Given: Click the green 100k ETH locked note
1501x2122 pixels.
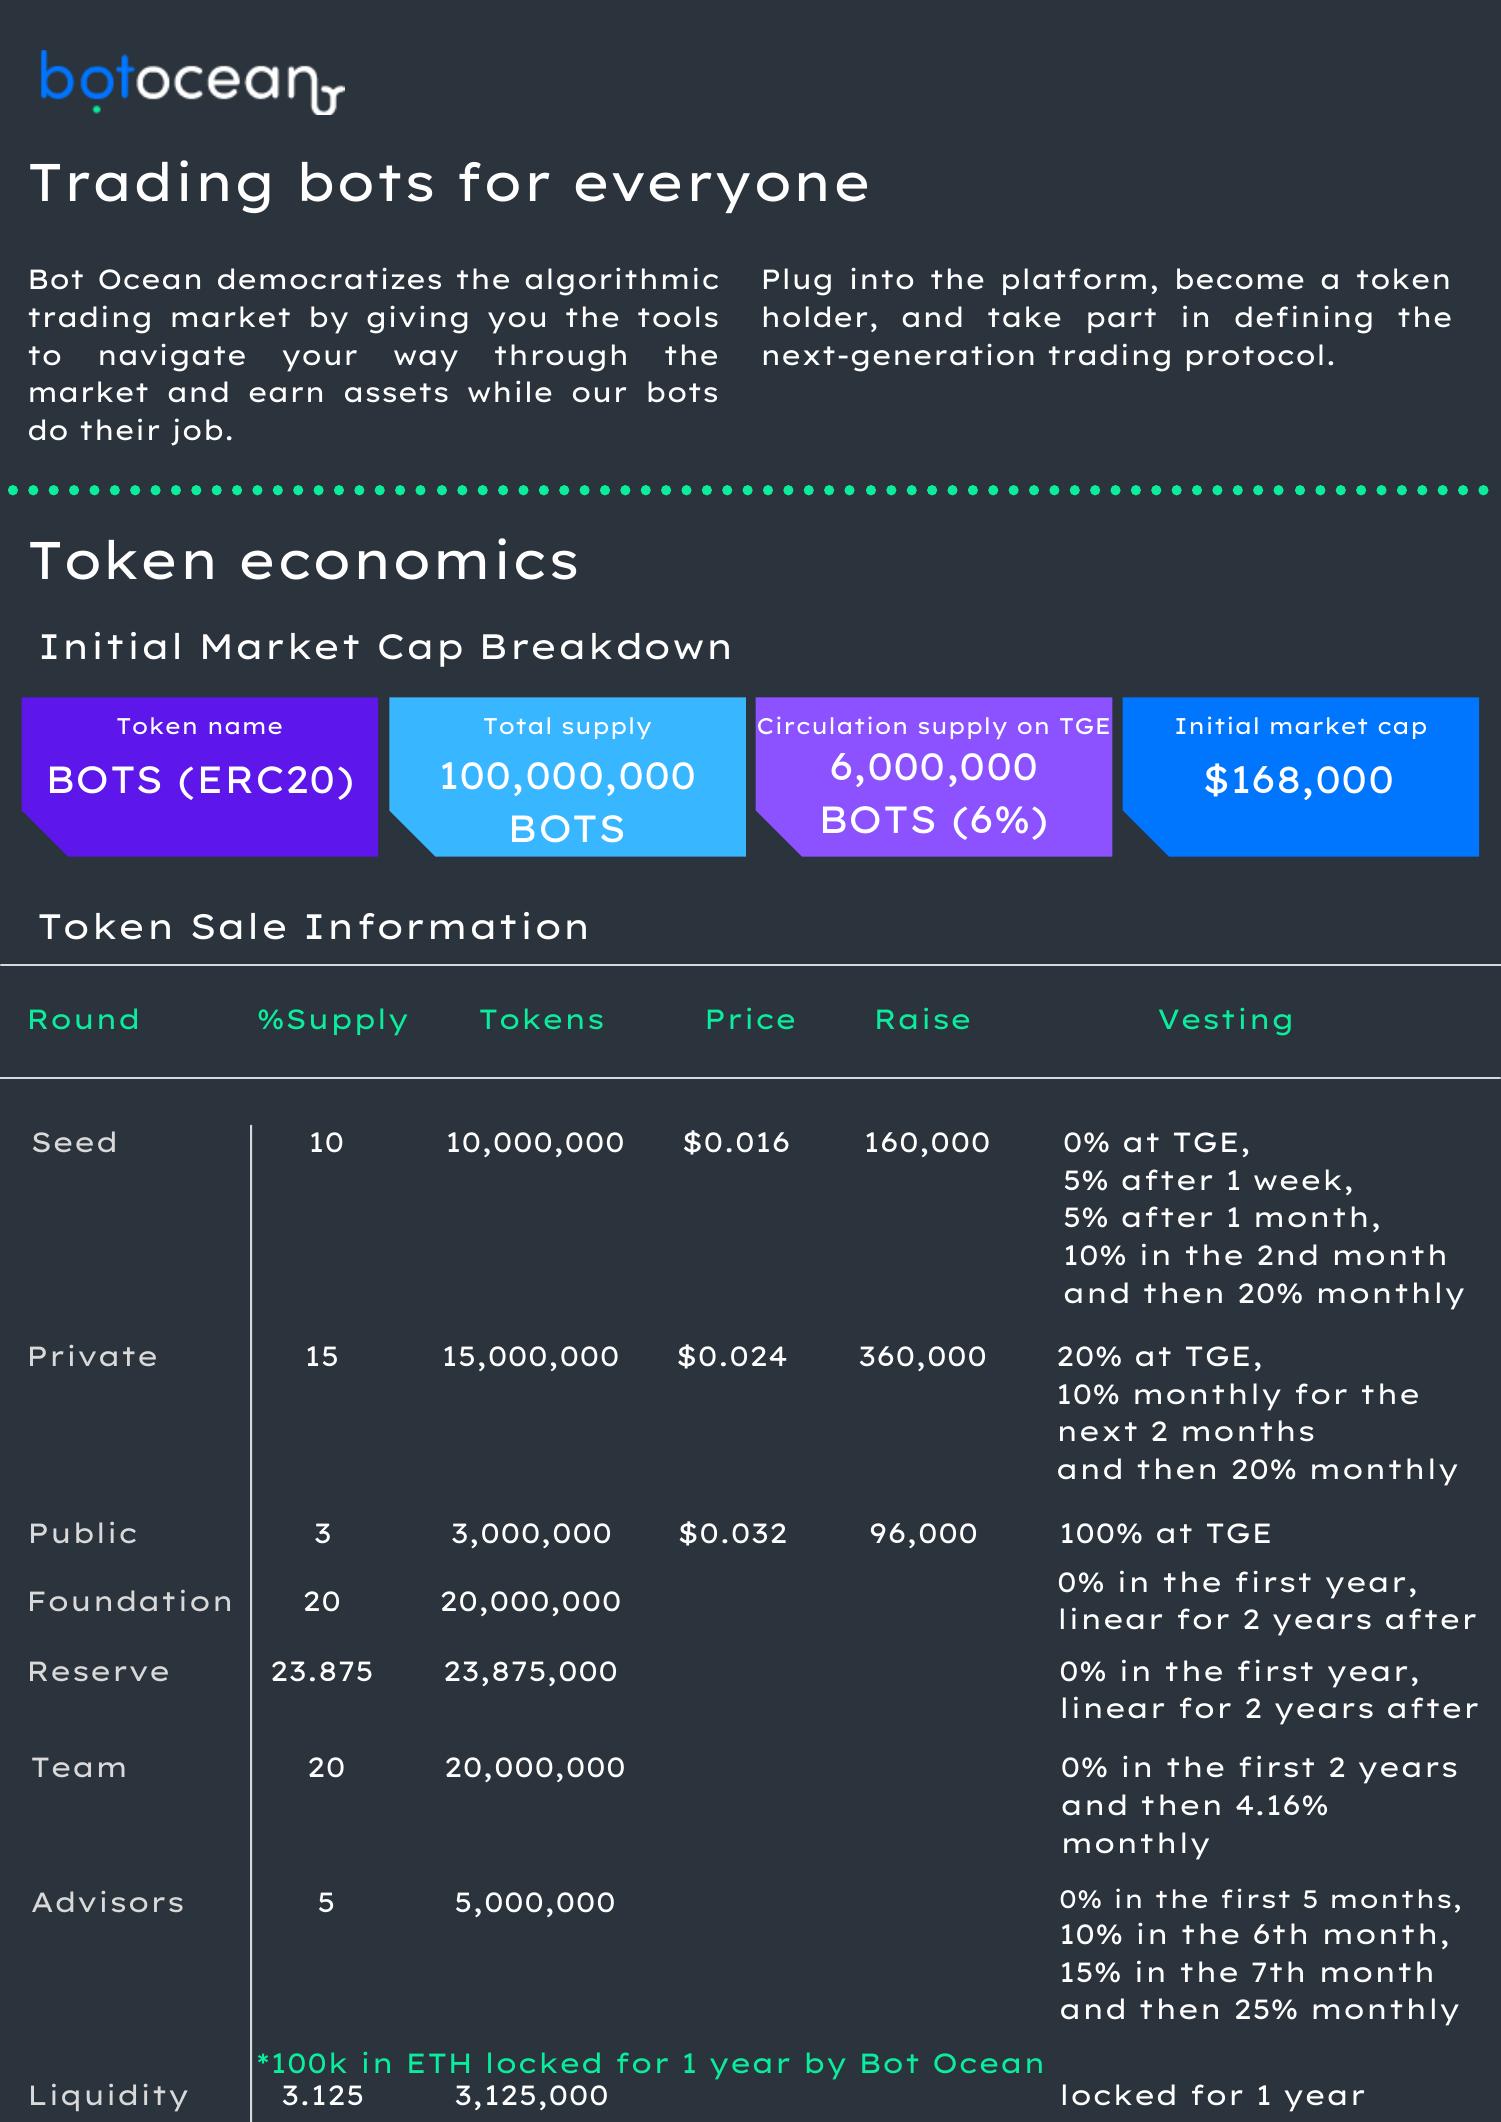Looking at the screenshot, I should 650,2063.
